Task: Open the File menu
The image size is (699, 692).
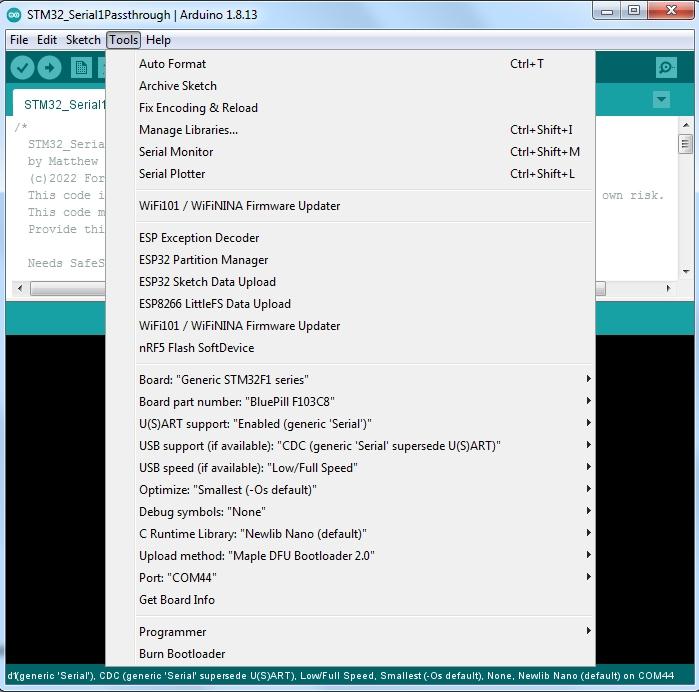Action: (19, 40)
